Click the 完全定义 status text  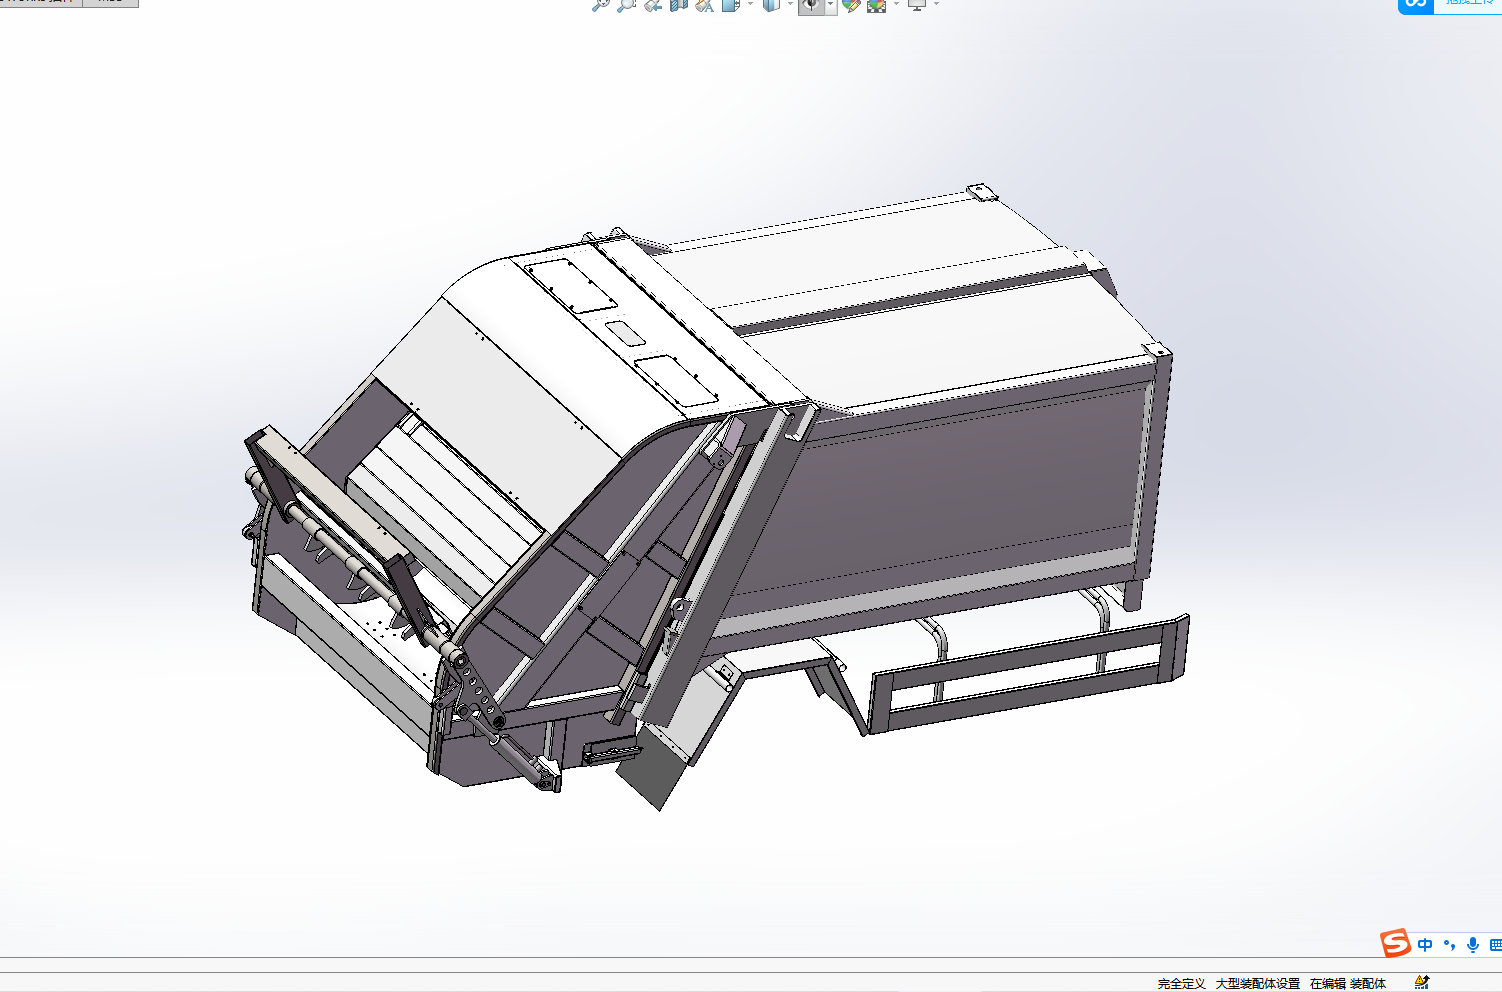click(x=1181, y=984)
